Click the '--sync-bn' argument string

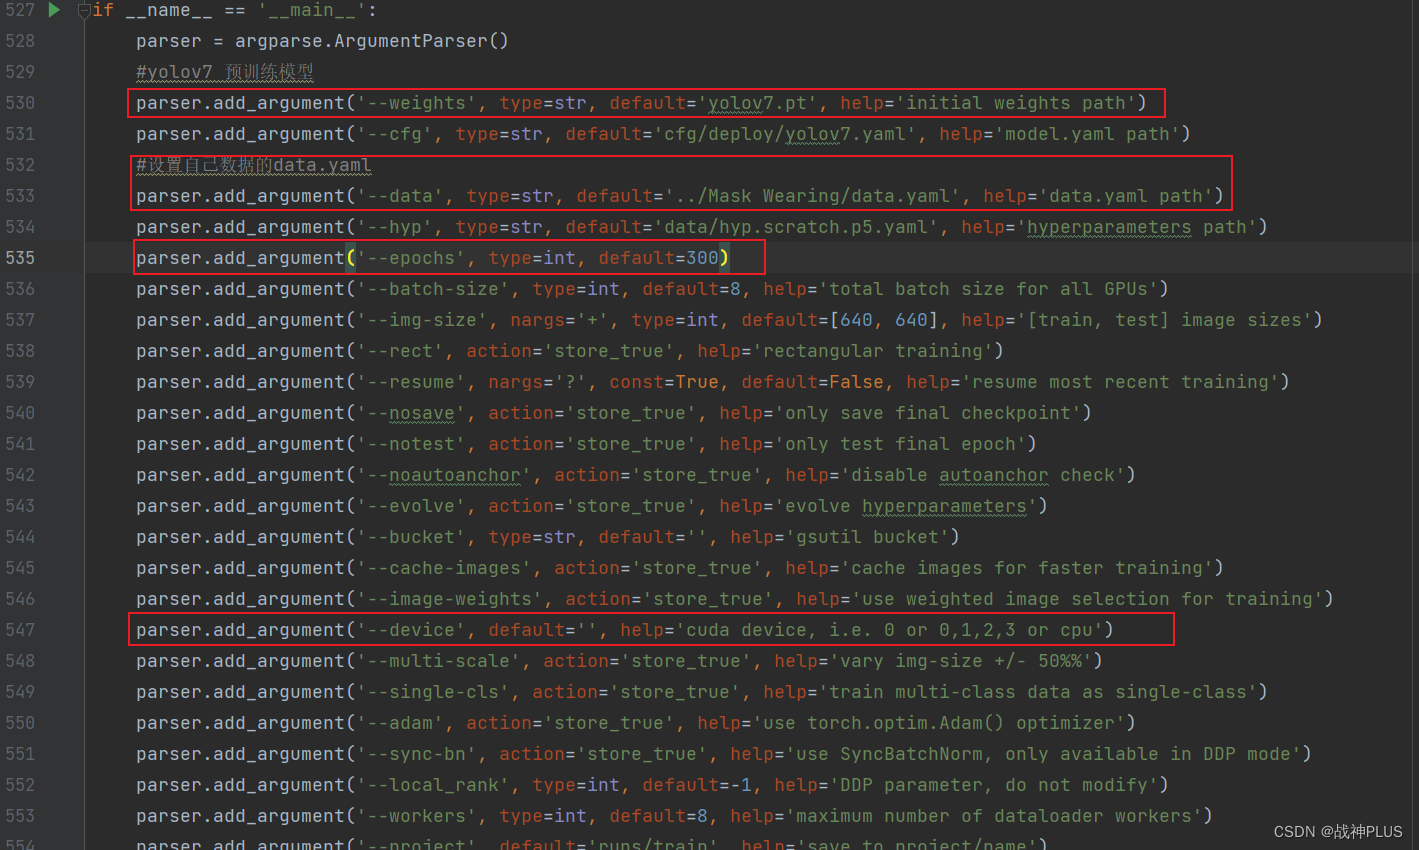click(x=417, y=754)
